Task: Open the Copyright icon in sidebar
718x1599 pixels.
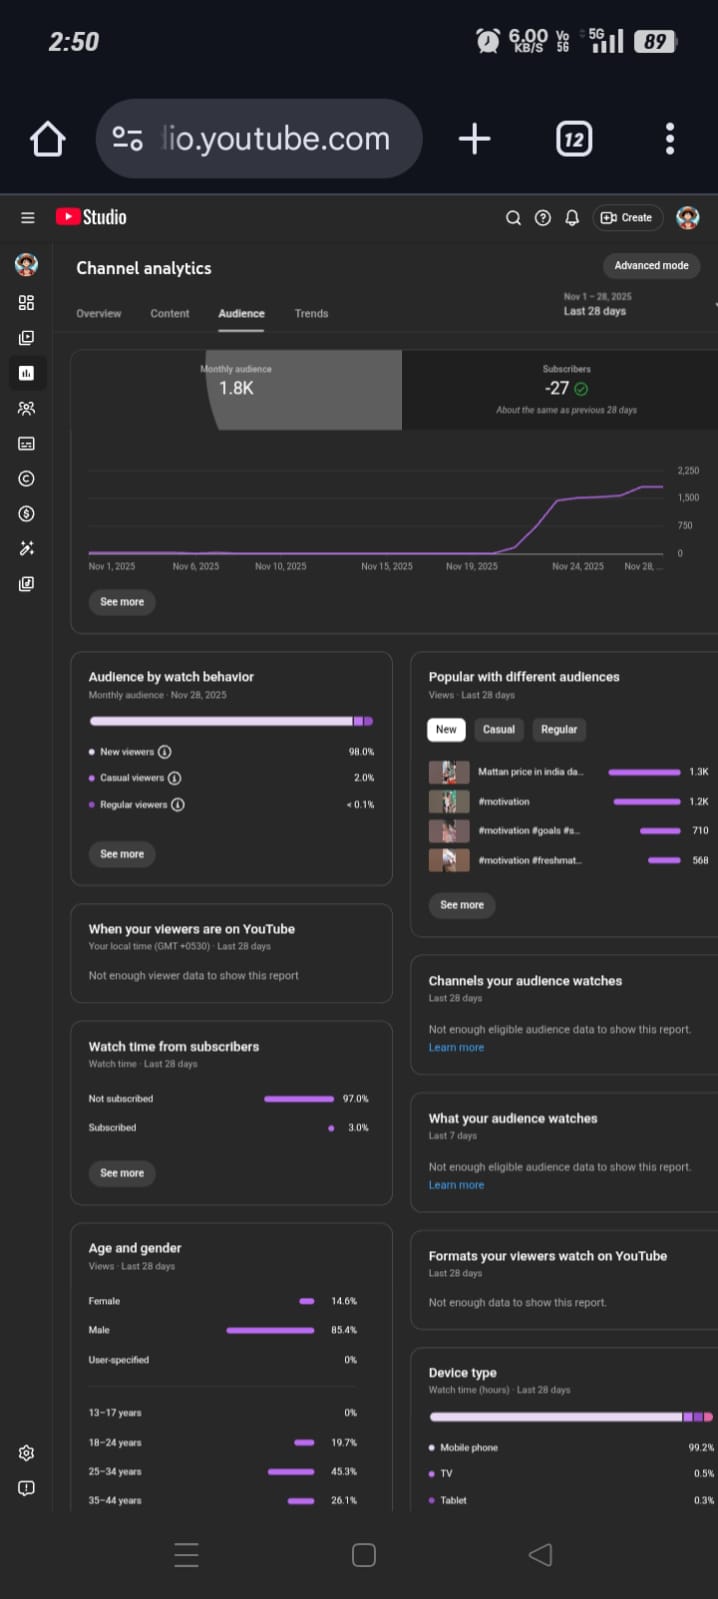Action: [x=26, y=478]
